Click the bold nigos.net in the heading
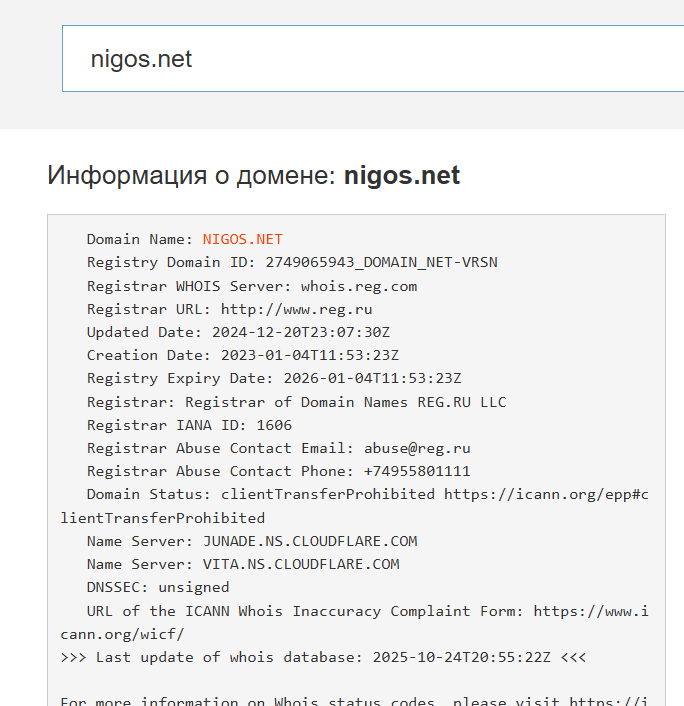Image resolution: width=684 pixels, height=706 pixels. pos(401,176)
